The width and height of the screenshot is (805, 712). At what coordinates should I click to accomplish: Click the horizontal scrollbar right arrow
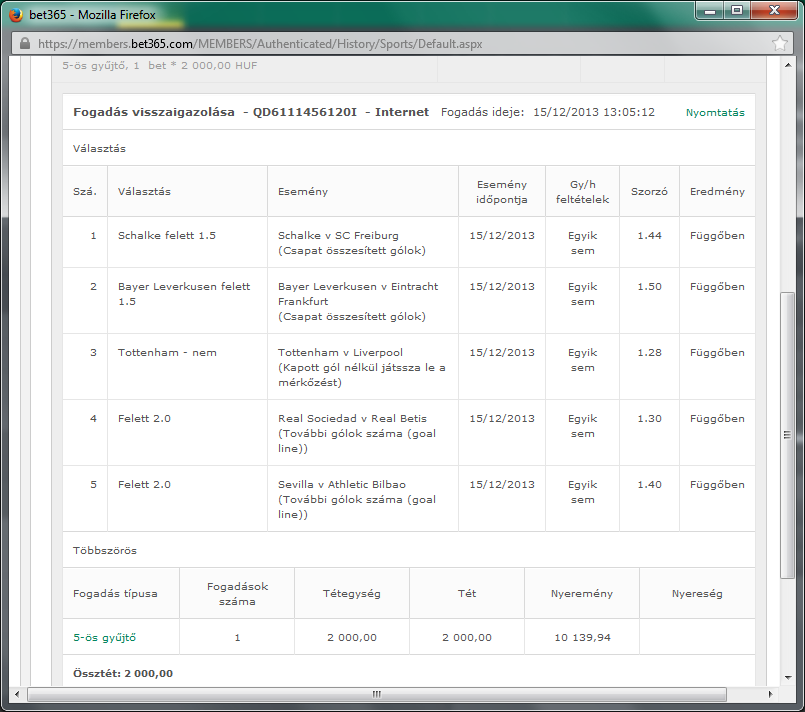[x=771, y=694]
